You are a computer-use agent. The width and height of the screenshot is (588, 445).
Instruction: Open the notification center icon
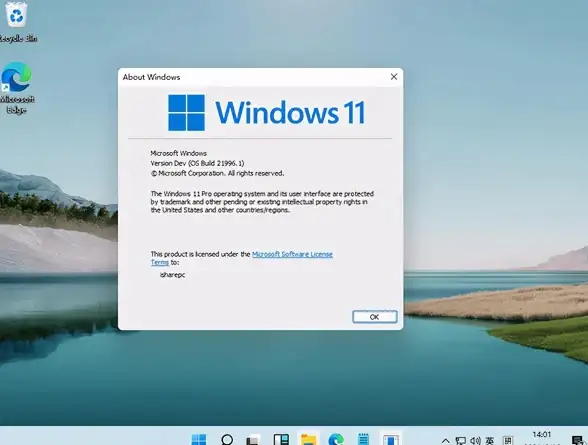click(578, 441)
